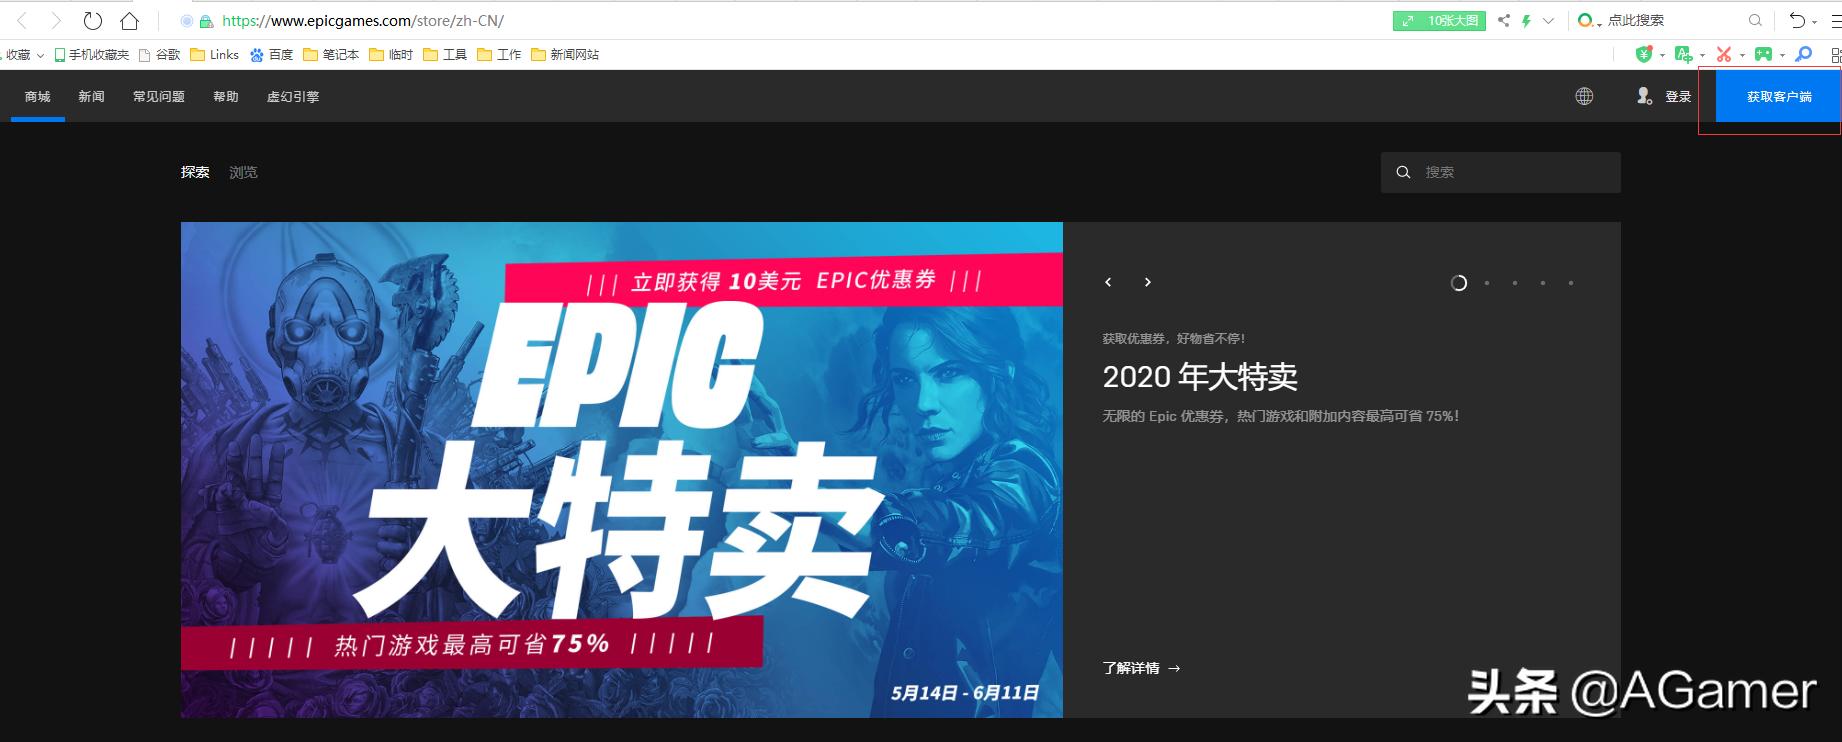Open the 临时 bookmark folder
Screen dimensions: 1842x742
tap(391, 55)
